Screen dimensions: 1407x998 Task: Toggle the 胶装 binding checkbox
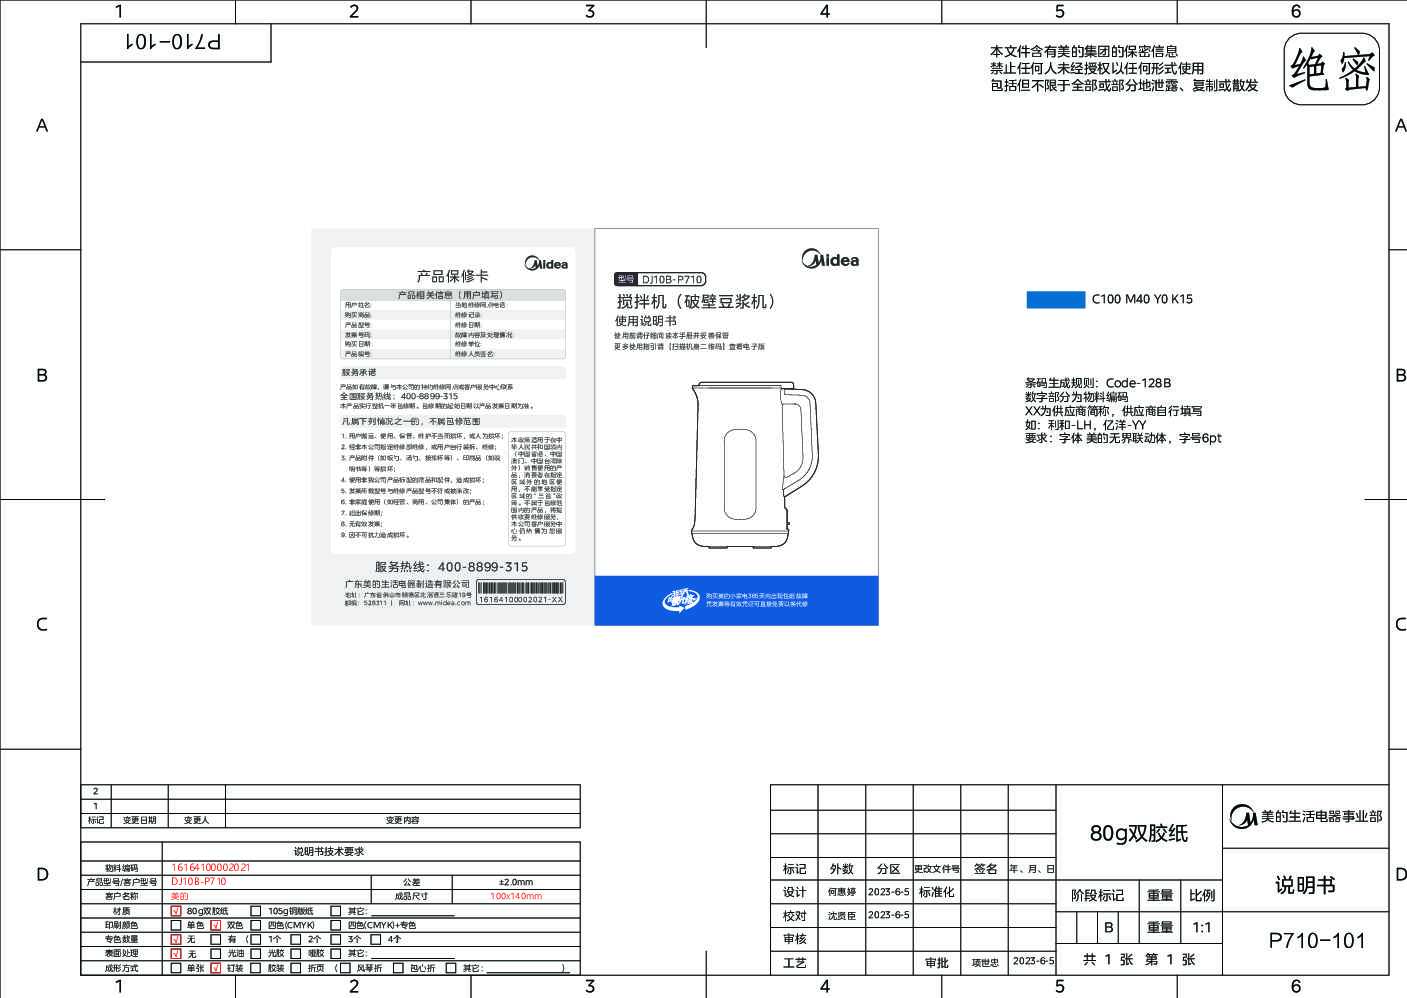(x=256, y=968)
